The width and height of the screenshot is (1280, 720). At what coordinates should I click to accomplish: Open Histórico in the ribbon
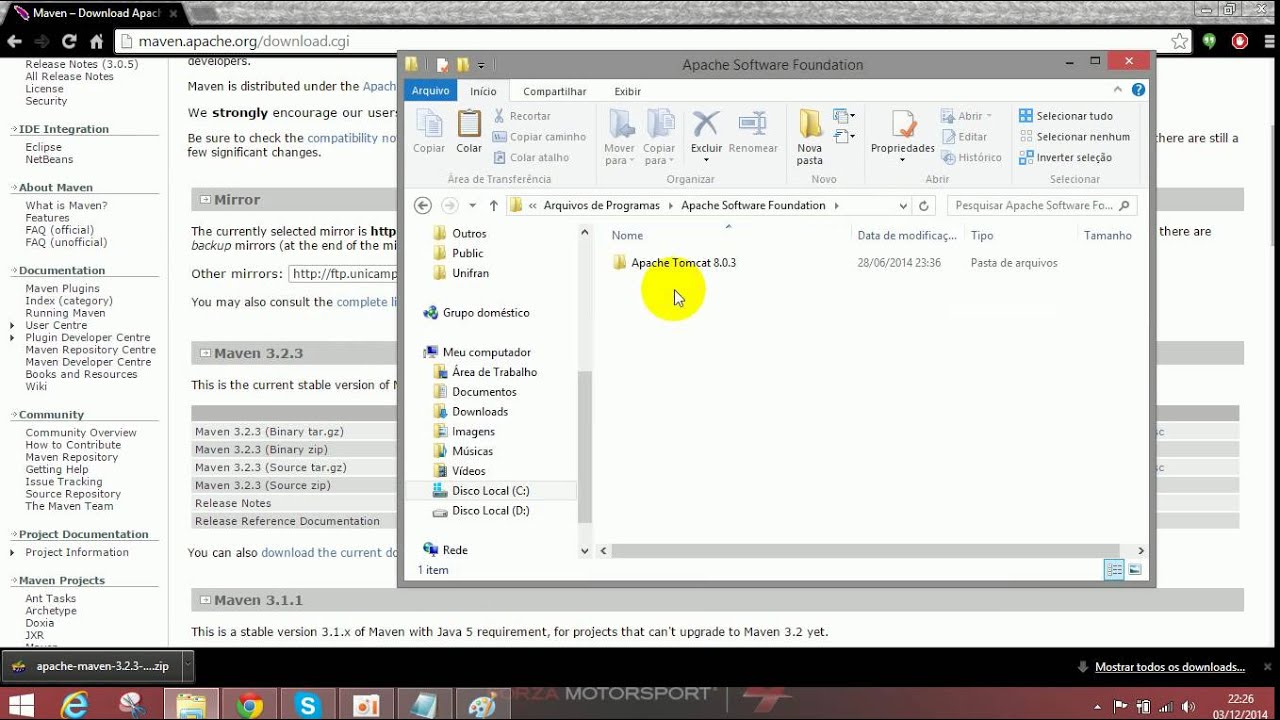pyautogui.click(x=971, y=157)
